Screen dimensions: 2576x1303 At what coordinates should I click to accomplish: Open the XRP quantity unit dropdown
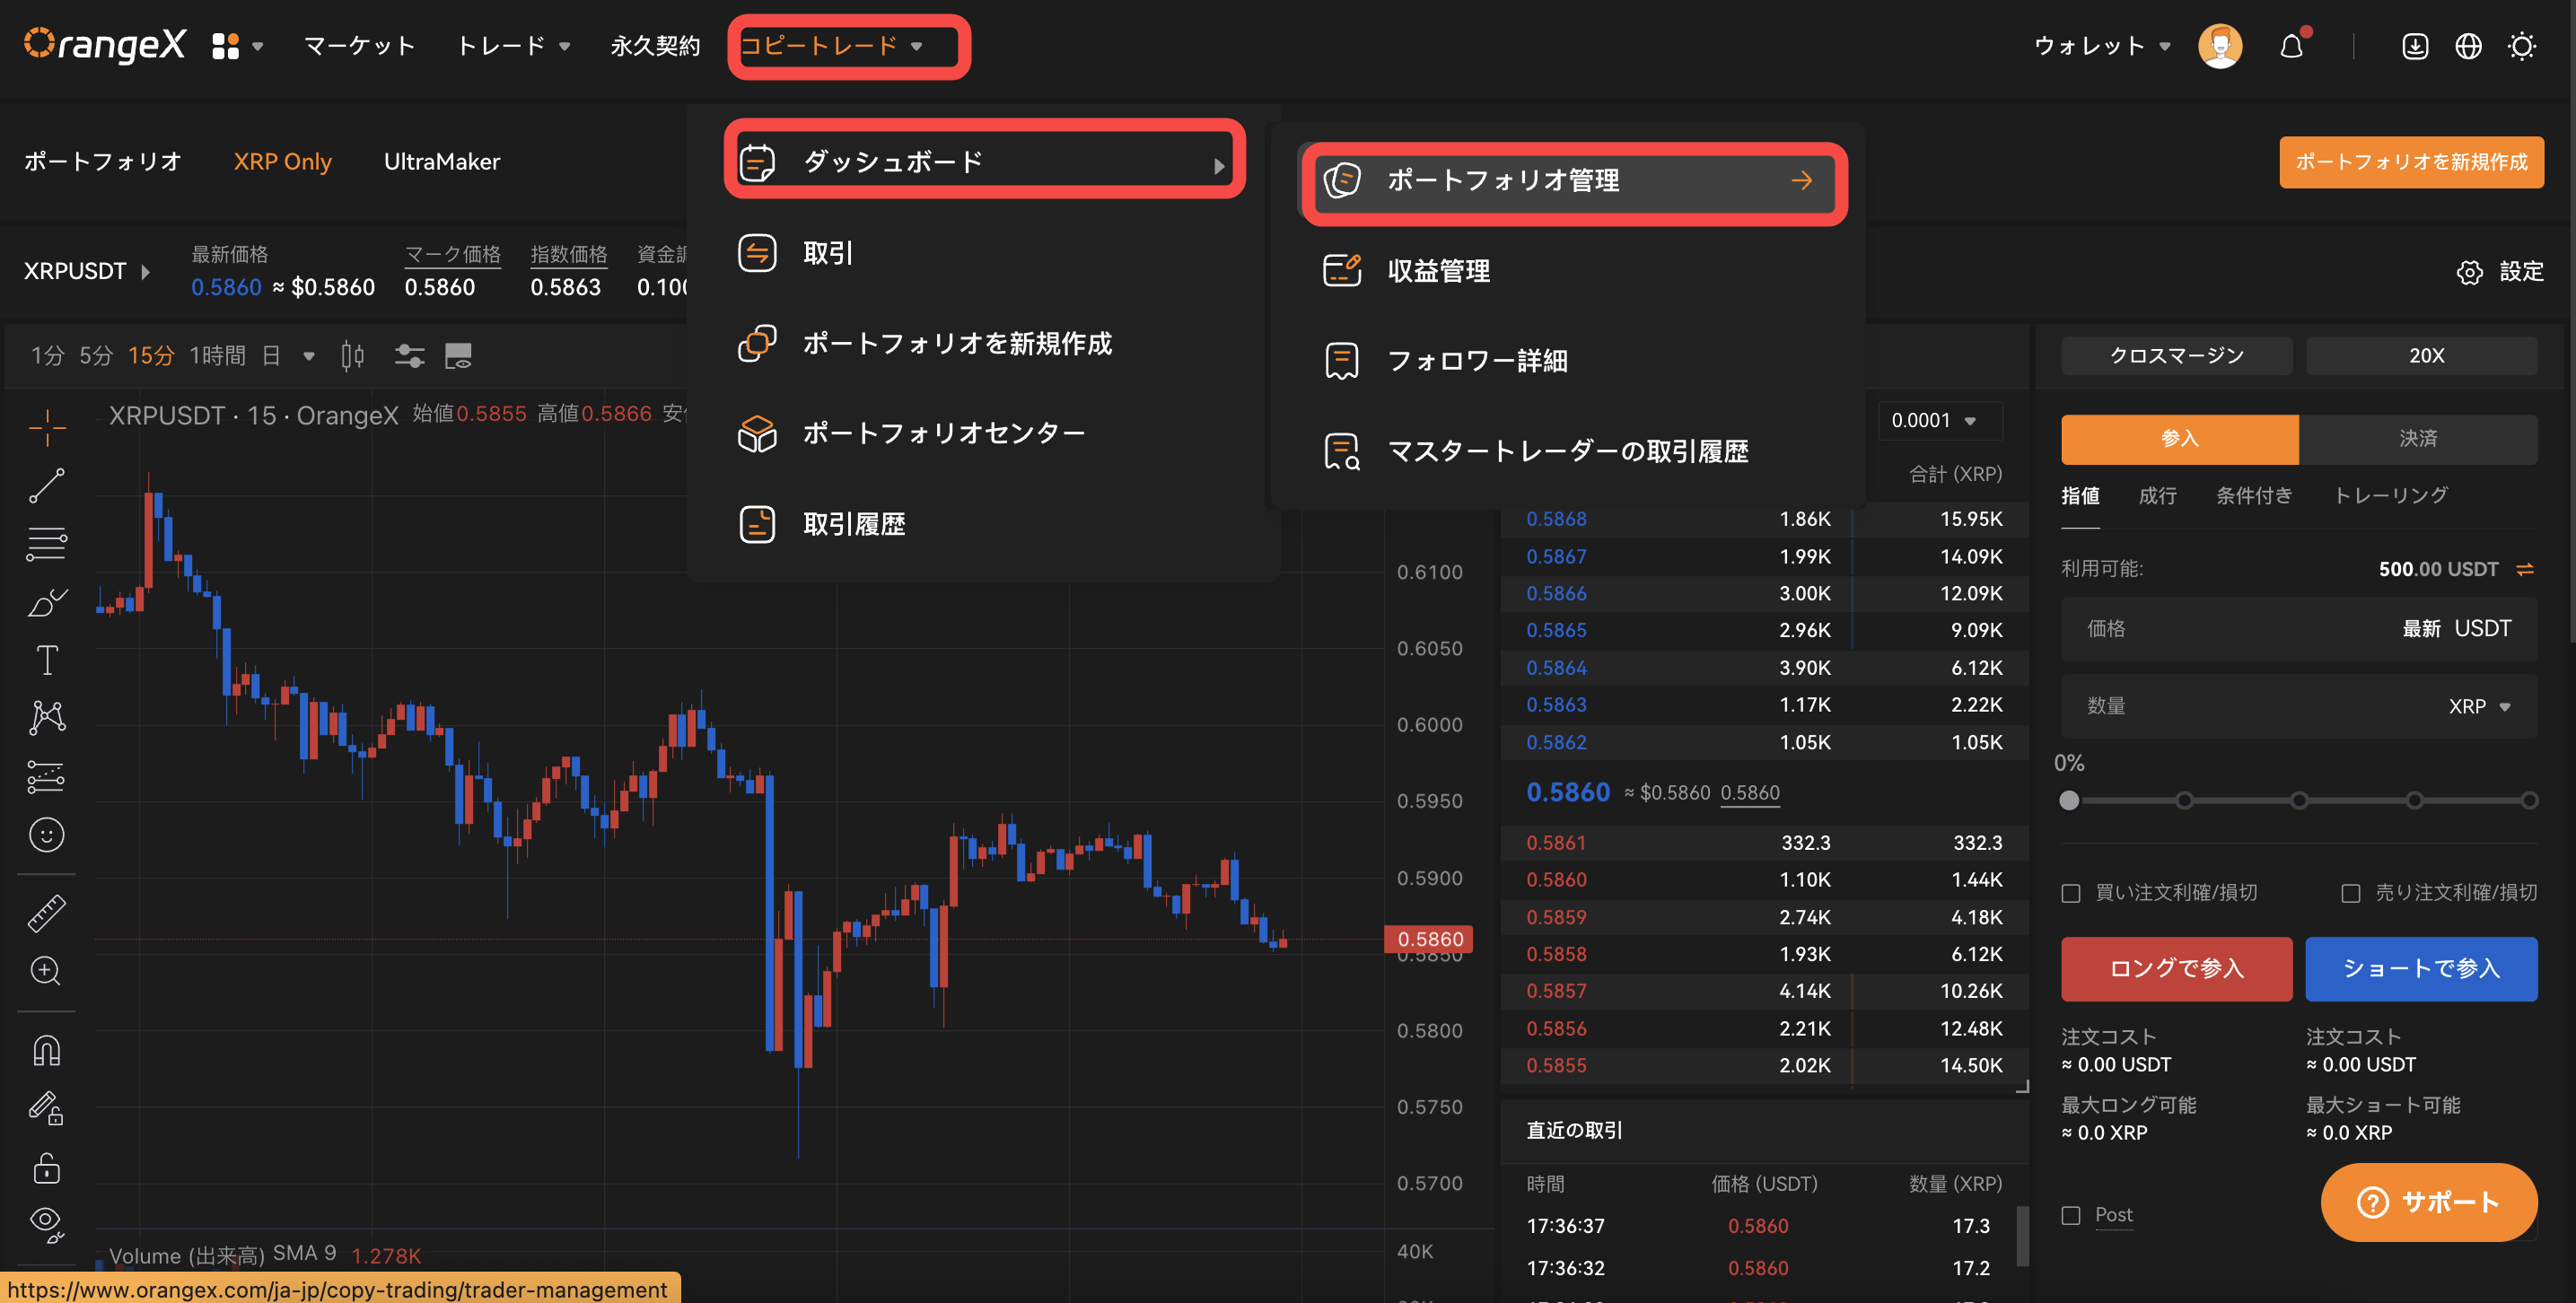tap(2479, 706)
